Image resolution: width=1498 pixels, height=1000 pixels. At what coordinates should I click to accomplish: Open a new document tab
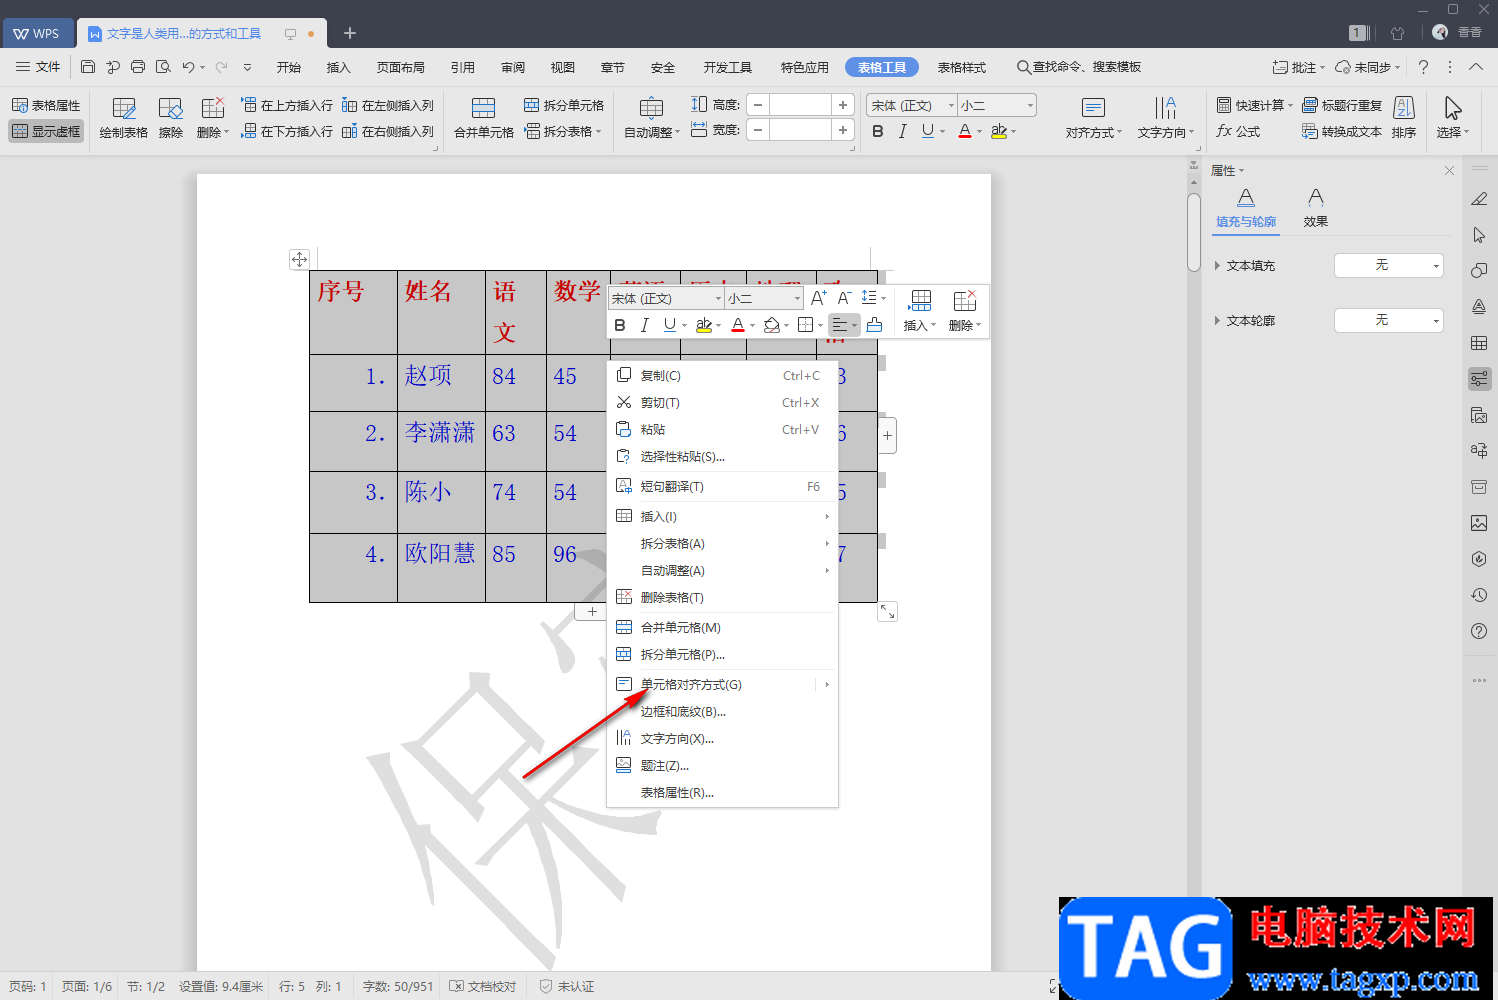(x=350, y=33)
